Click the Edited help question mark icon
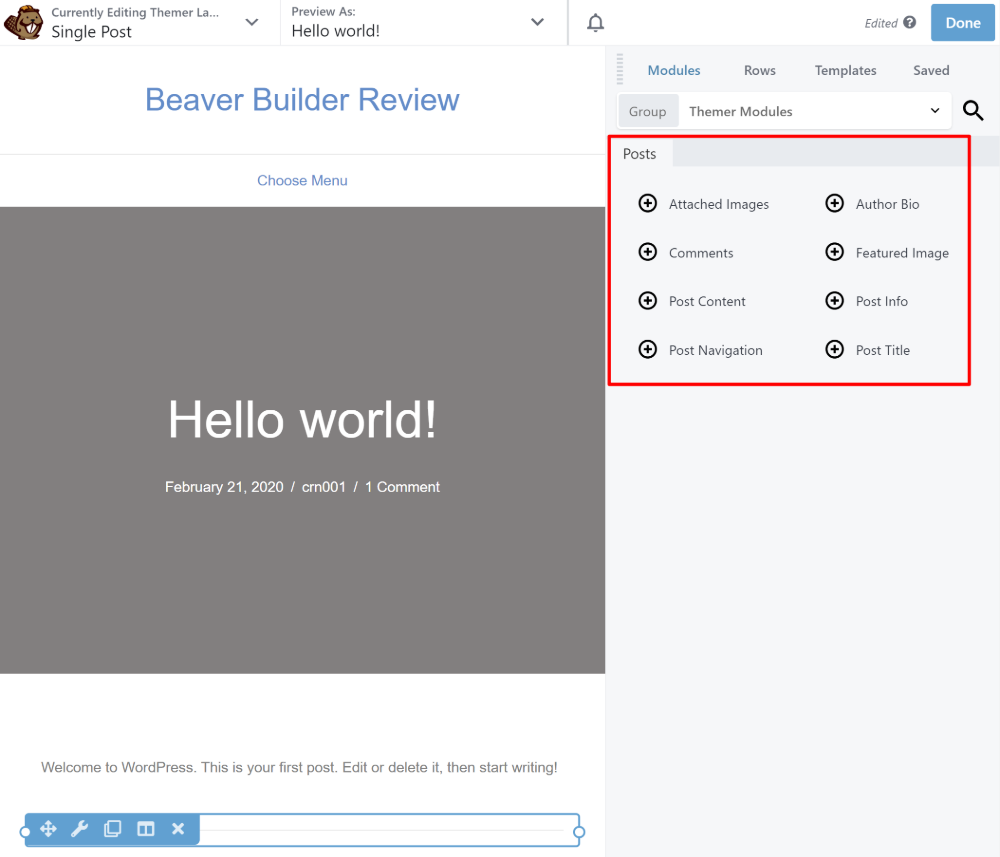1000x857 pixels. pyautogui.click(x=909, y=22)
